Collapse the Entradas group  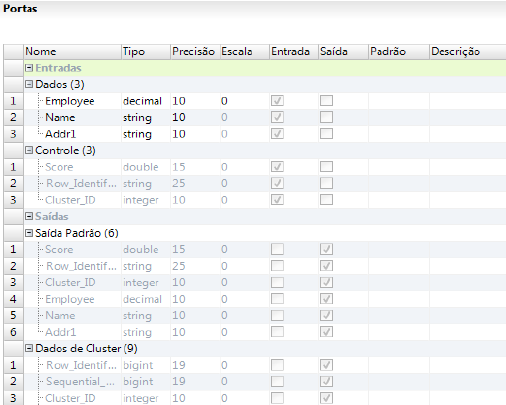29,68
